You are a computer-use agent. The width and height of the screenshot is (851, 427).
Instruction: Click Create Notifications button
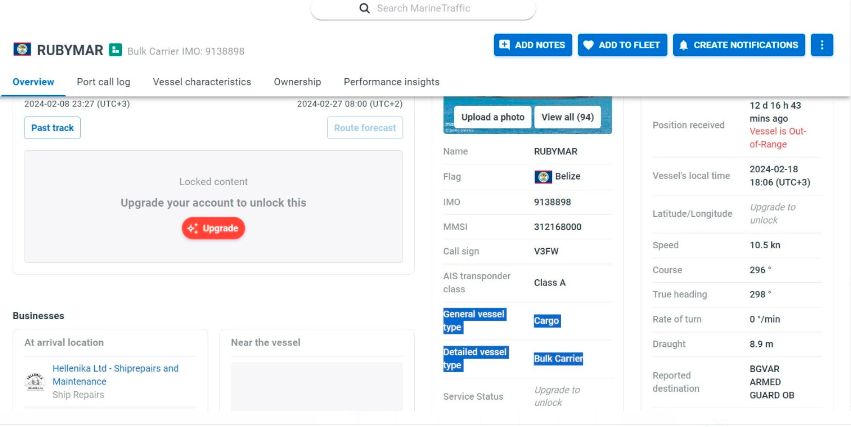(739, 45)
